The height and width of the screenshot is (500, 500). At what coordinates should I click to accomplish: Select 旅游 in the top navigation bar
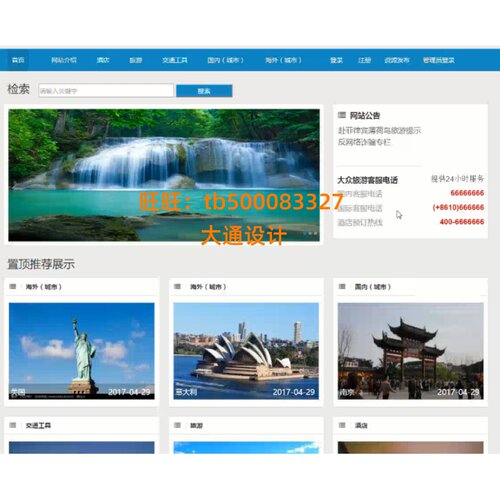[x=136, y=60]
